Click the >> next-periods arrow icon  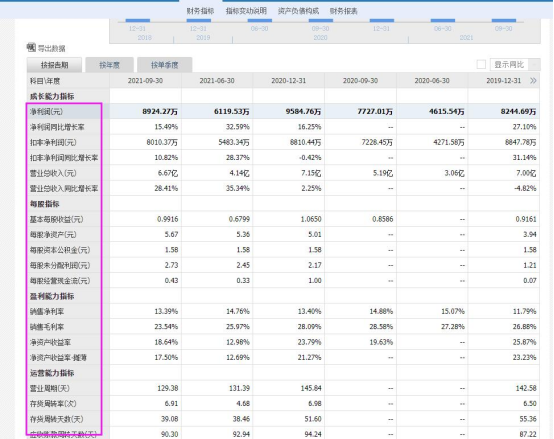point(533,81)
